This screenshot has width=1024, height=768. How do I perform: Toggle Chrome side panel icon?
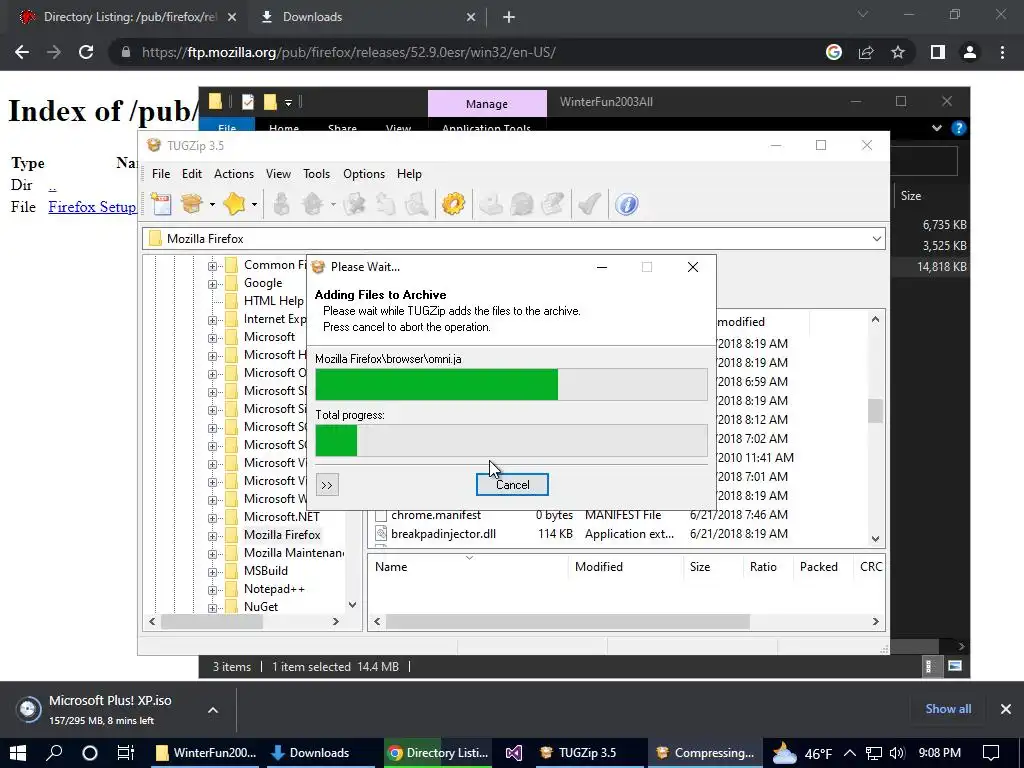[938, 52]
